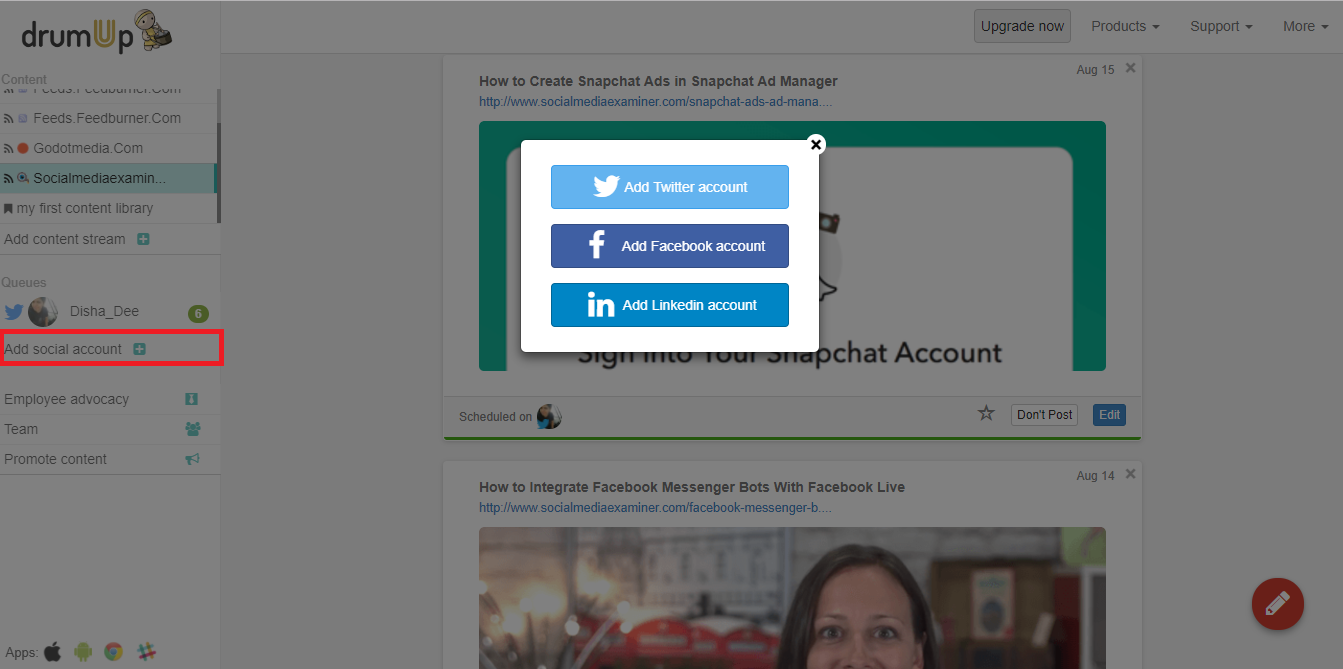
Task: Open the Android app icon
Action: (x=83, y=652)
